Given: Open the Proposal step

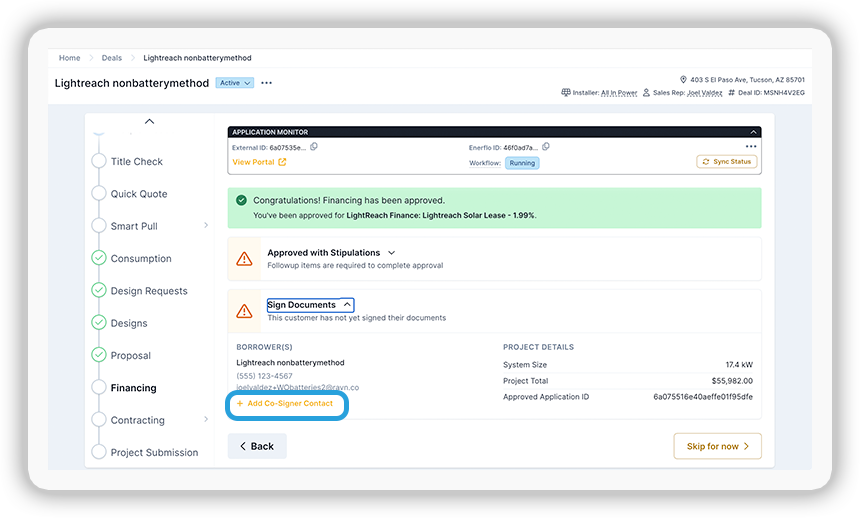Looking at the screenshot, I should (x=131, y=356).
